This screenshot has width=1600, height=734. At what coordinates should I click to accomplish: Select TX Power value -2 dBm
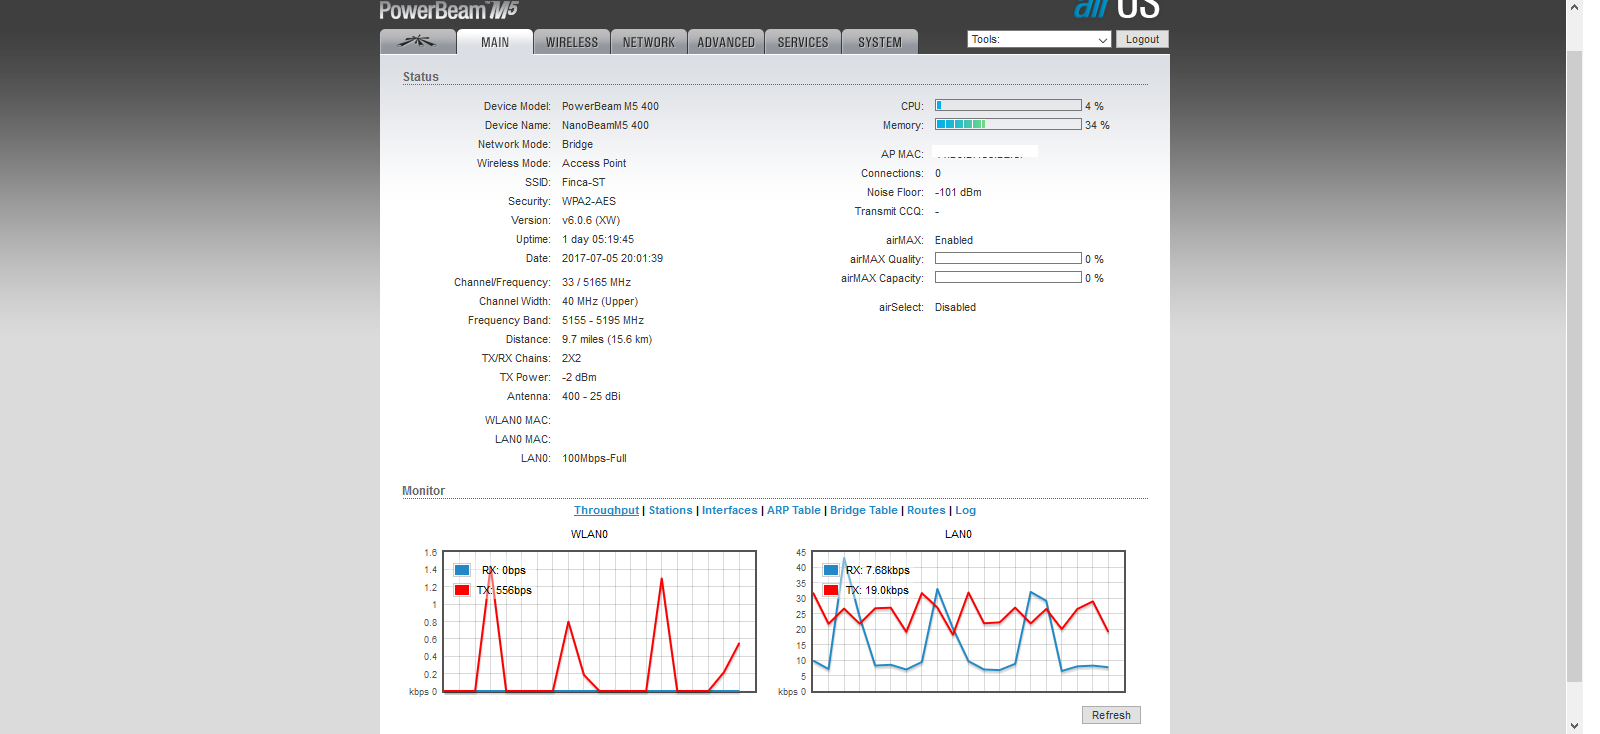579,377
